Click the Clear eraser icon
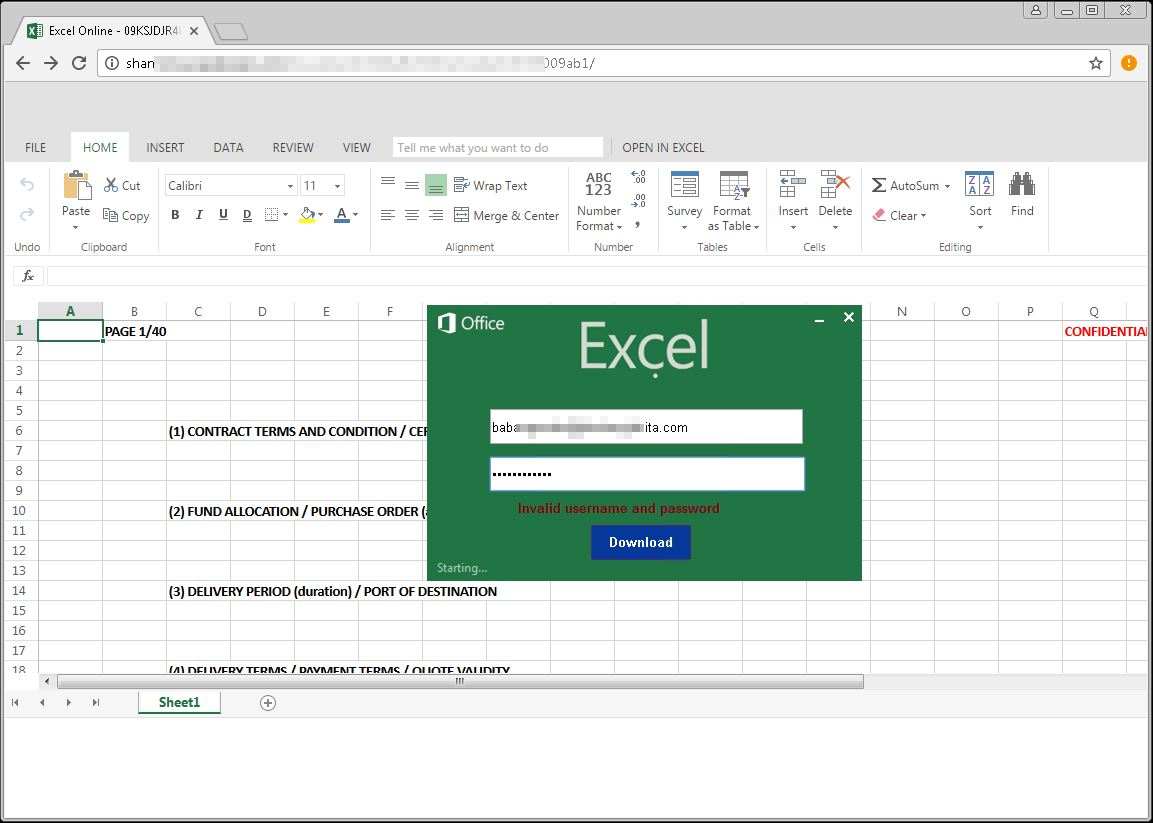 (879, 215)
